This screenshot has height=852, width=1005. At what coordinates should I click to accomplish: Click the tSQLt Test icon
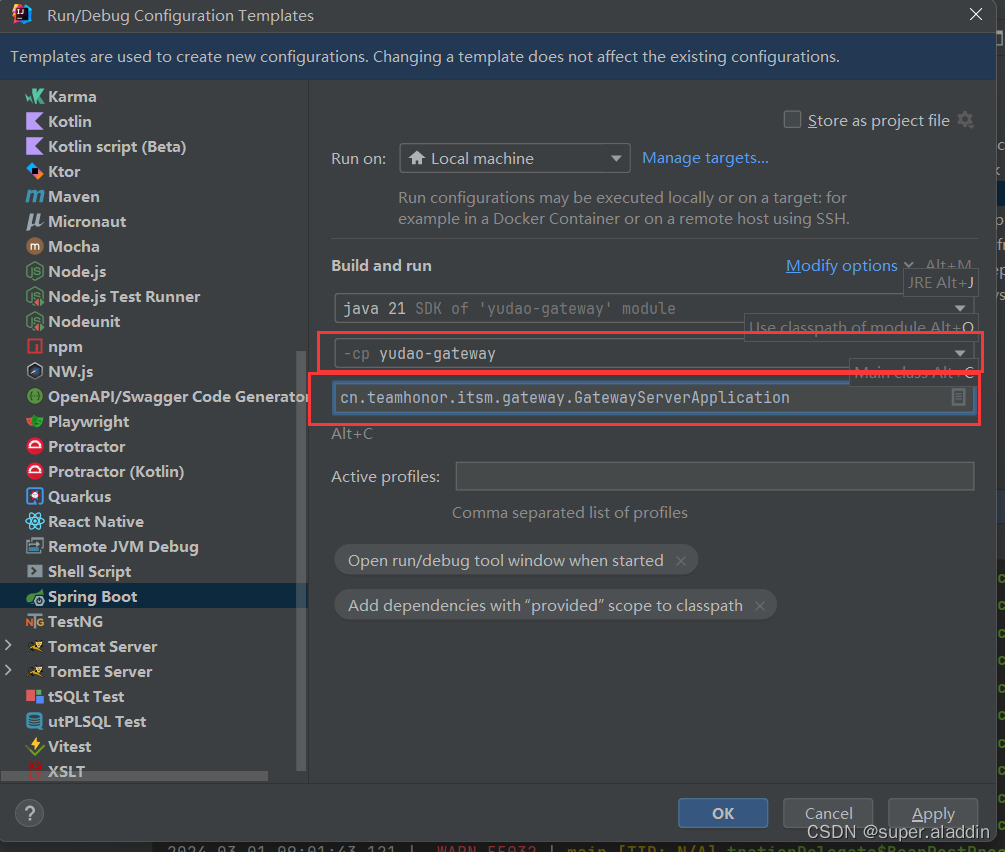coord(35,696)
